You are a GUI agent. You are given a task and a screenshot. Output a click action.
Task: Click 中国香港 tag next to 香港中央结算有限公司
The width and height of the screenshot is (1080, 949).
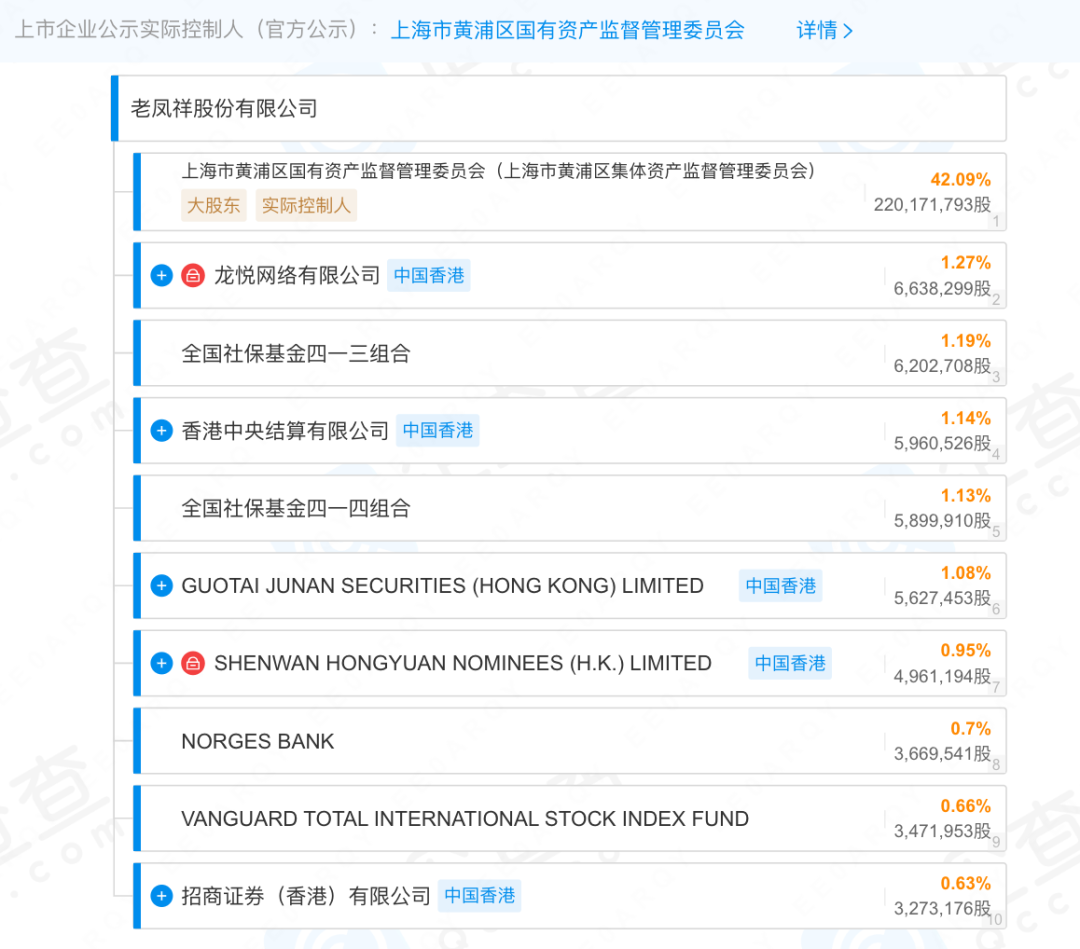coord(438,431)
